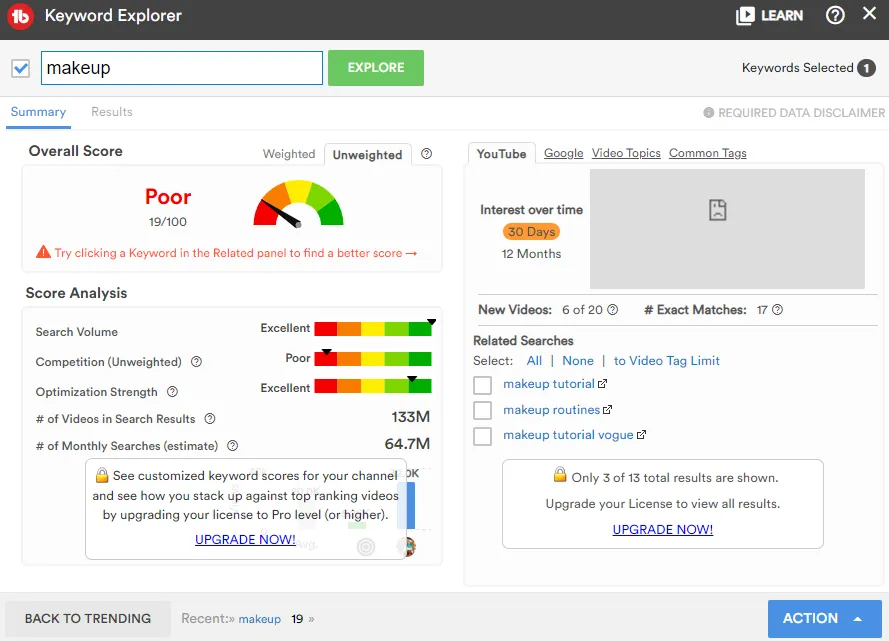Select All related searches

point(534,361)
